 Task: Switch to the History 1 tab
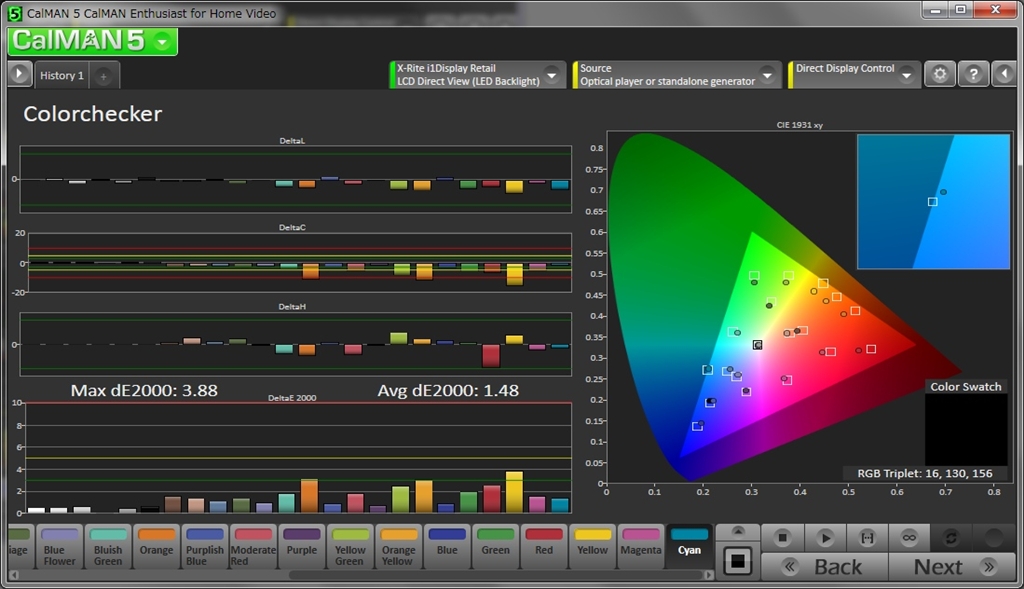coord(62,75)
